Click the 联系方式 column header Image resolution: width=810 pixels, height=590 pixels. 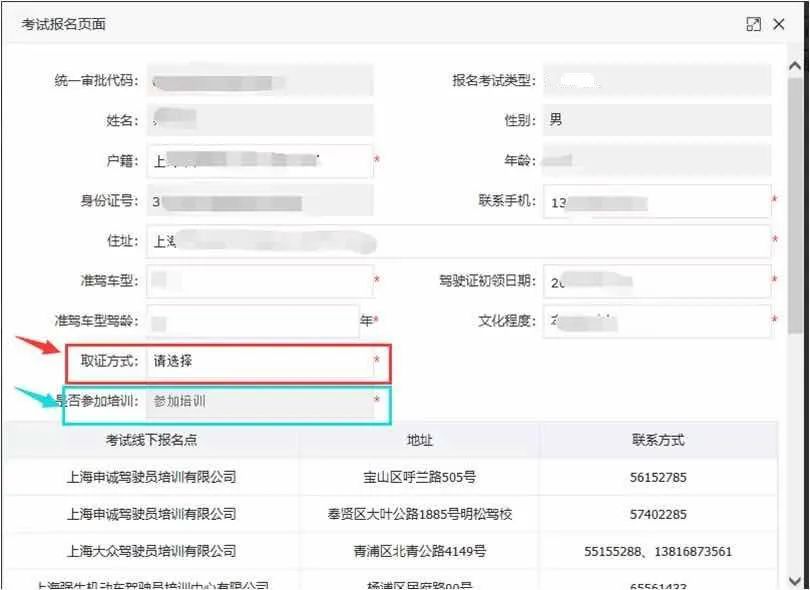pos(658,440)
